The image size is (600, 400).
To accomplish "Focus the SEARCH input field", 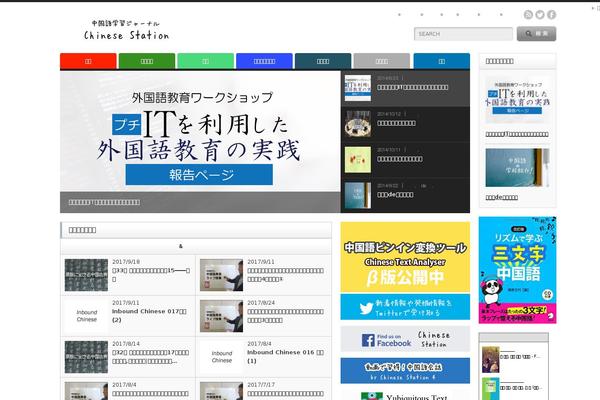I will coord(463,34).
